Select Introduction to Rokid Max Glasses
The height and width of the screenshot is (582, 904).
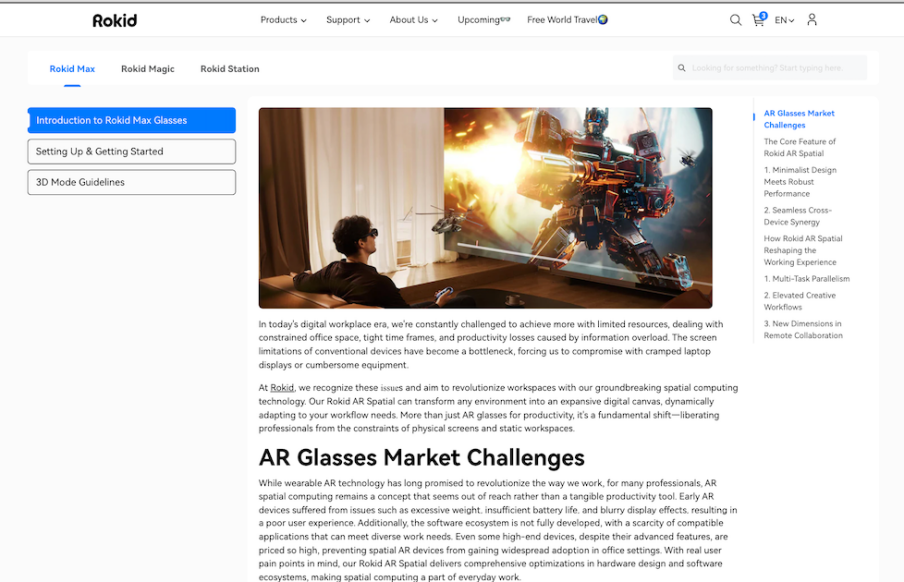pyautogui.click(x=131, y=120)
